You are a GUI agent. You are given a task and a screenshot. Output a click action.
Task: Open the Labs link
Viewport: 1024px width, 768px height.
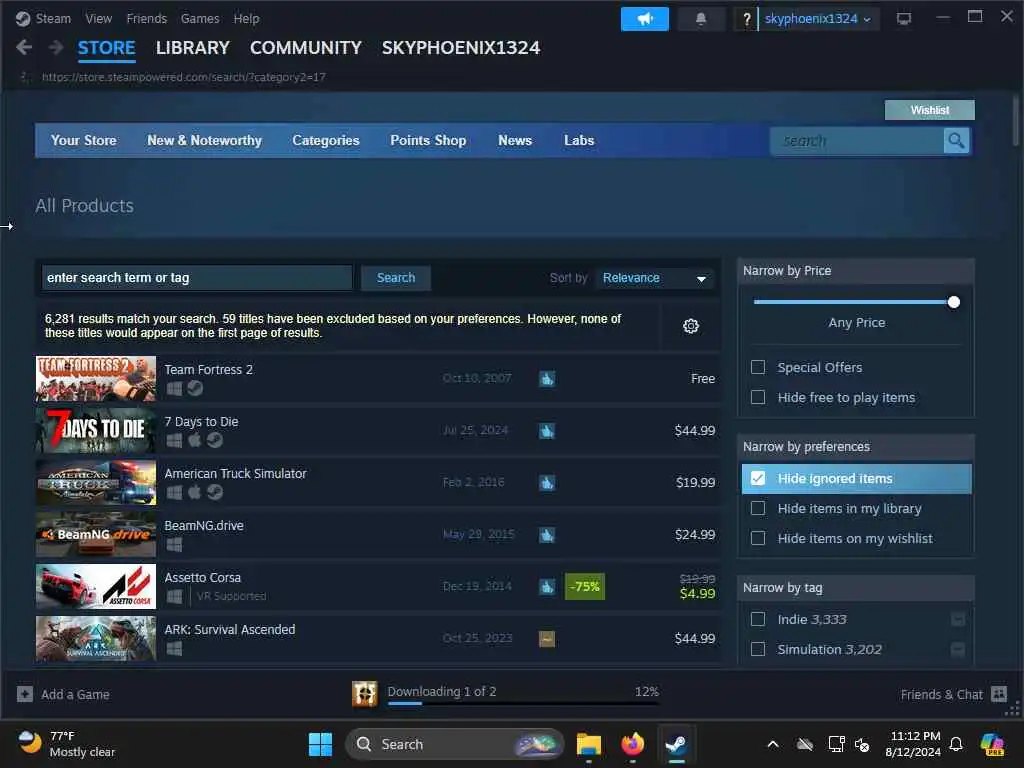579,140
